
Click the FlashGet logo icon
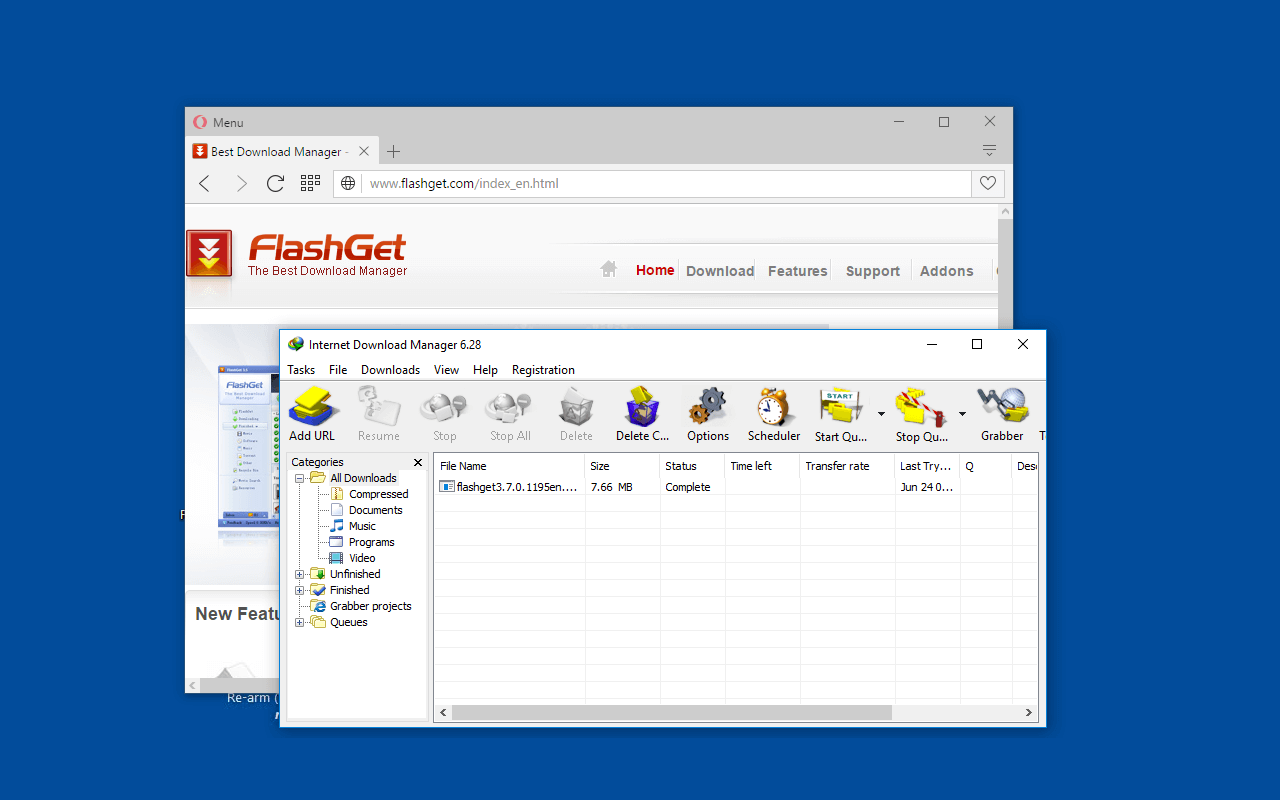point(209,253)
